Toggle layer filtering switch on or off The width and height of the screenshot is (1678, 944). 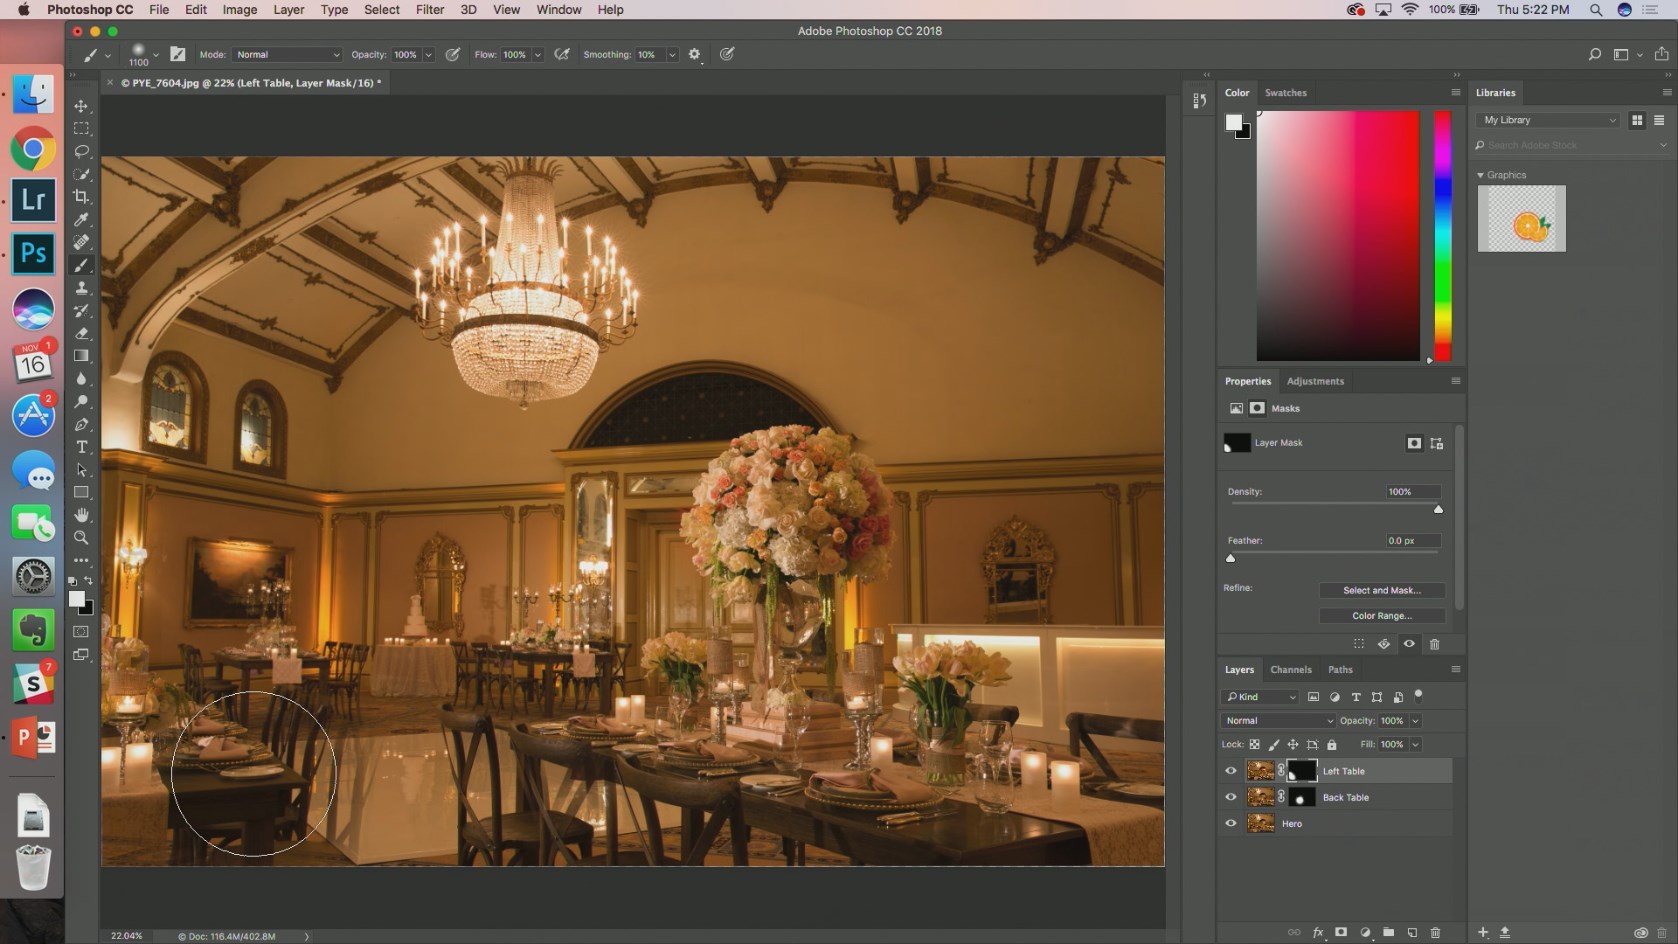pyautogui.click(x=1418, y=696)
